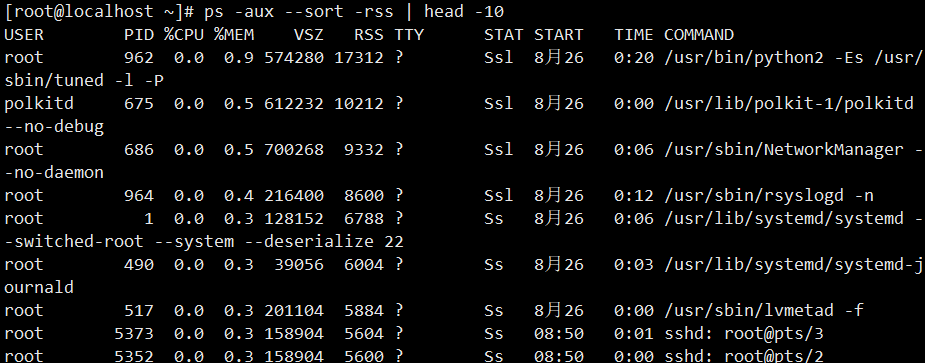Click RSS value 5604

pyautogui.click(x=365, y=333)
